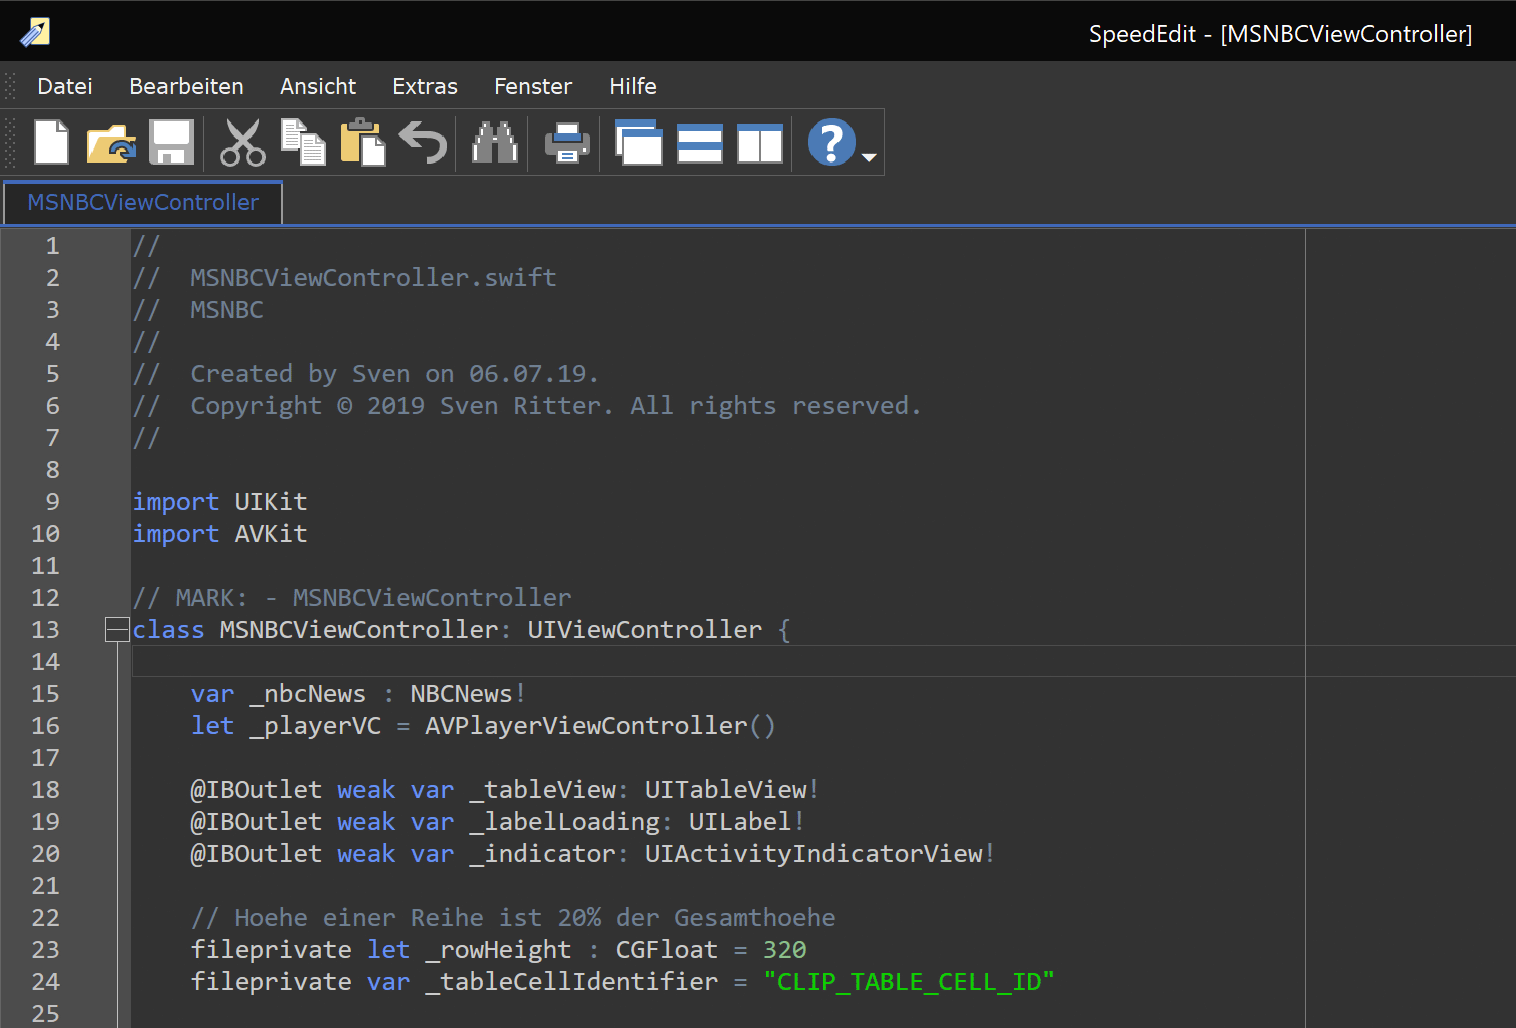Click the Help question mark icon
This screenshot has width=1516, height=1028.
click(831, 142)
